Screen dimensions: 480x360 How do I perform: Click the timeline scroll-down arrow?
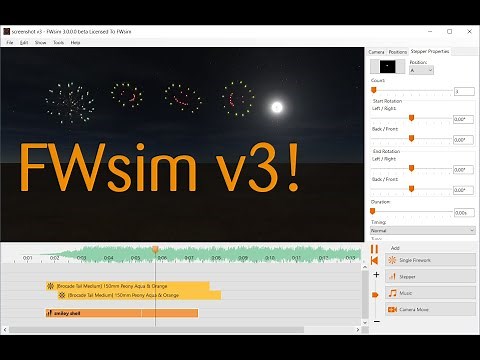[x=365, y=322]
